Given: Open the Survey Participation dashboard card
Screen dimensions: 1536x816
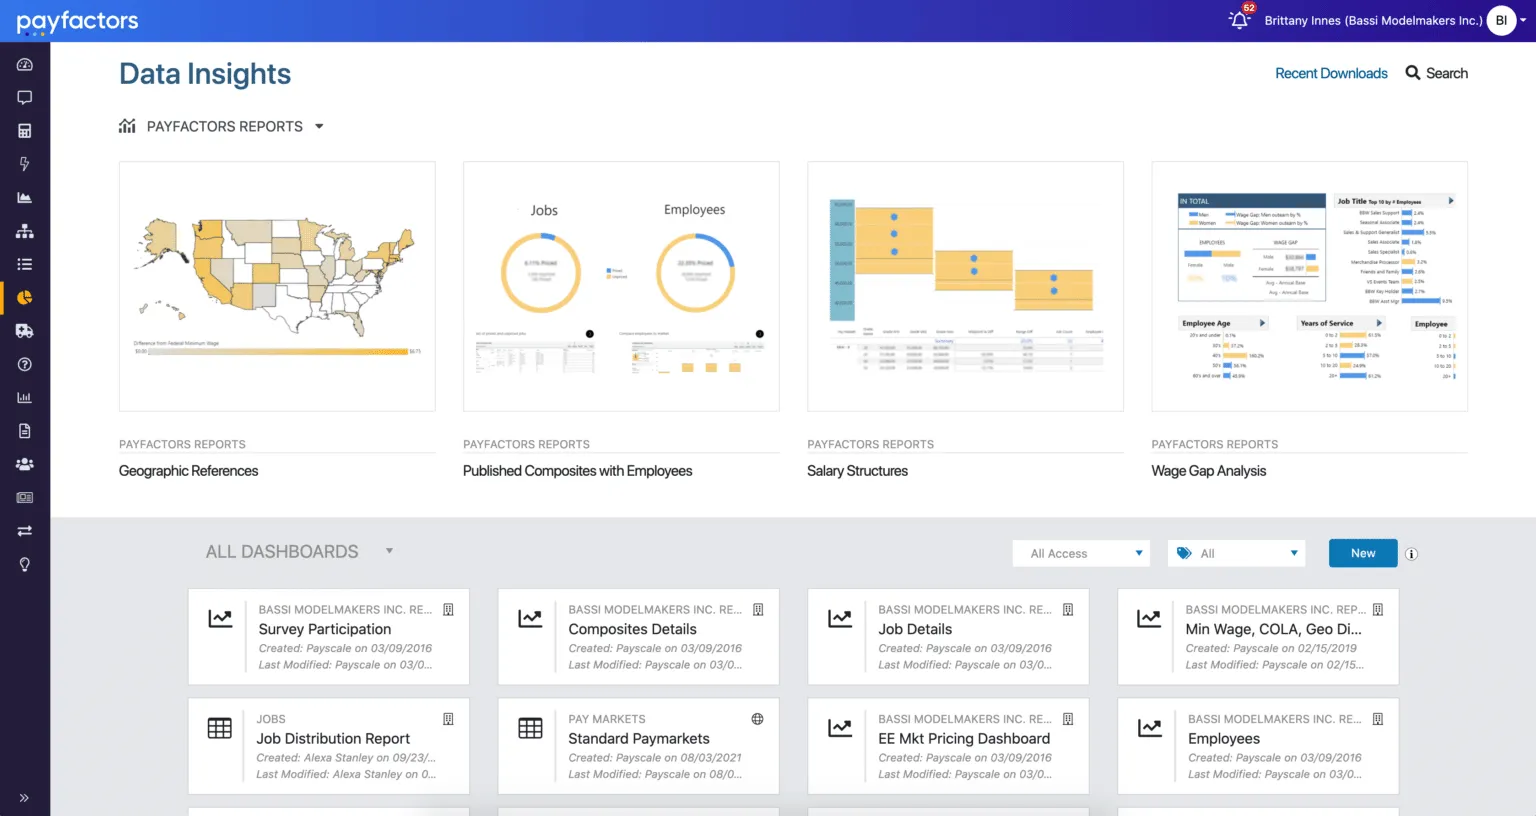Looking at the screenshot, I should [329, 637].
